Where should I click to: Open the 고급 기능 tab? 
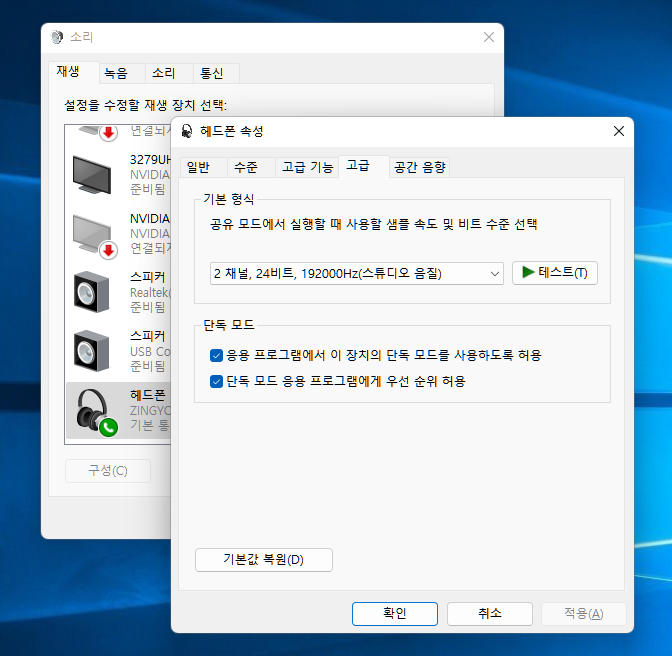coord(307,167)
